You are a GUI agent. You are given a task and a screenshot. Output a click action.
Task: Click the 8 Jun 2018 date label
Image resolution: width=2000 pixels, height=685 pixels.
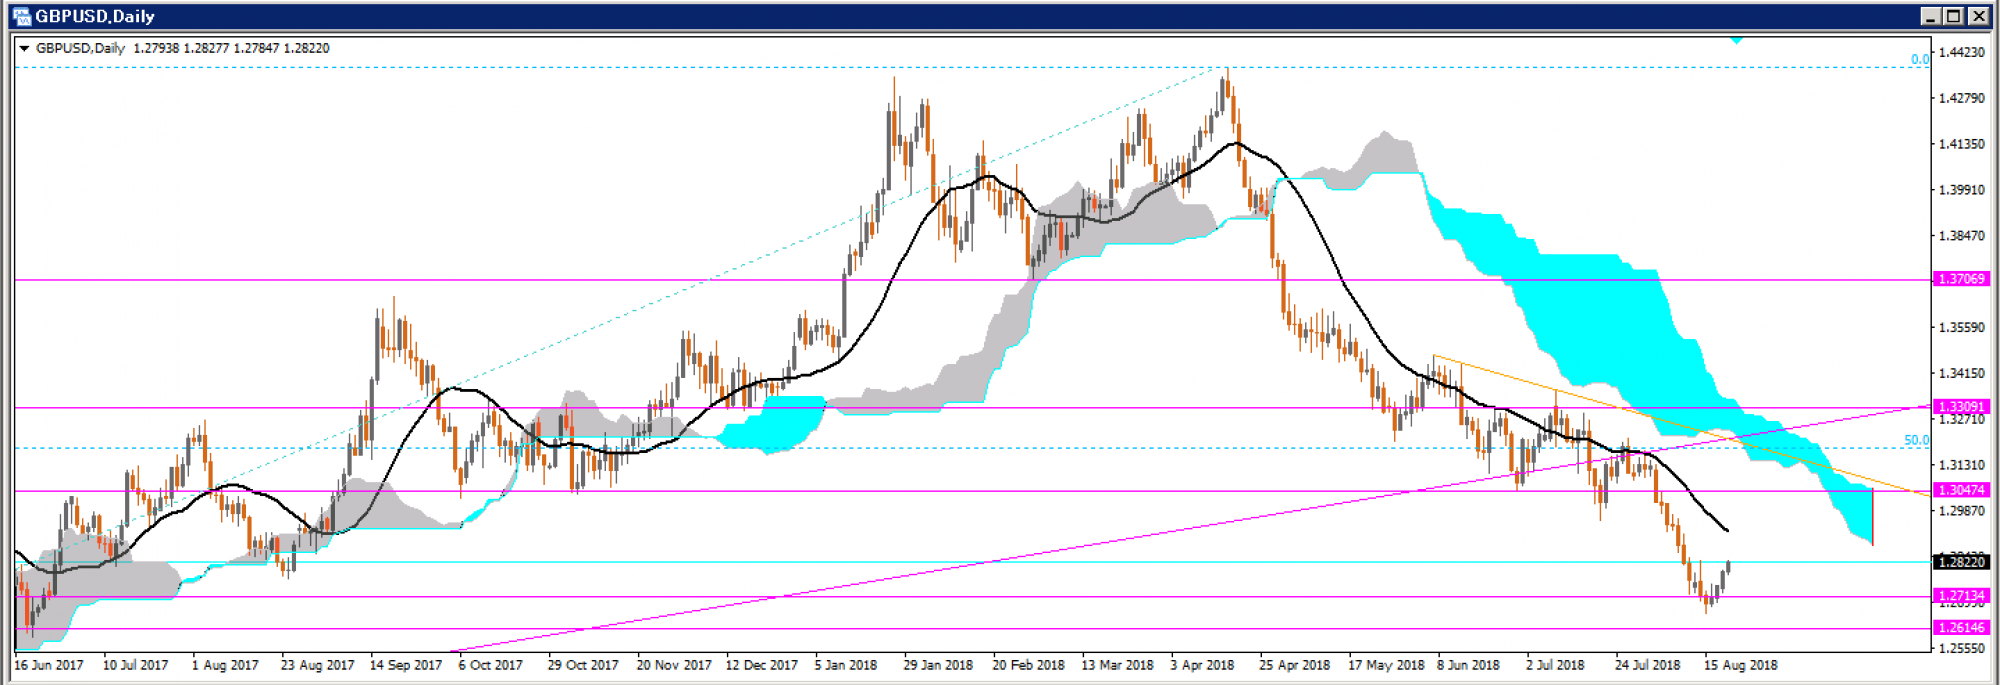click(x=1469, y=665)
